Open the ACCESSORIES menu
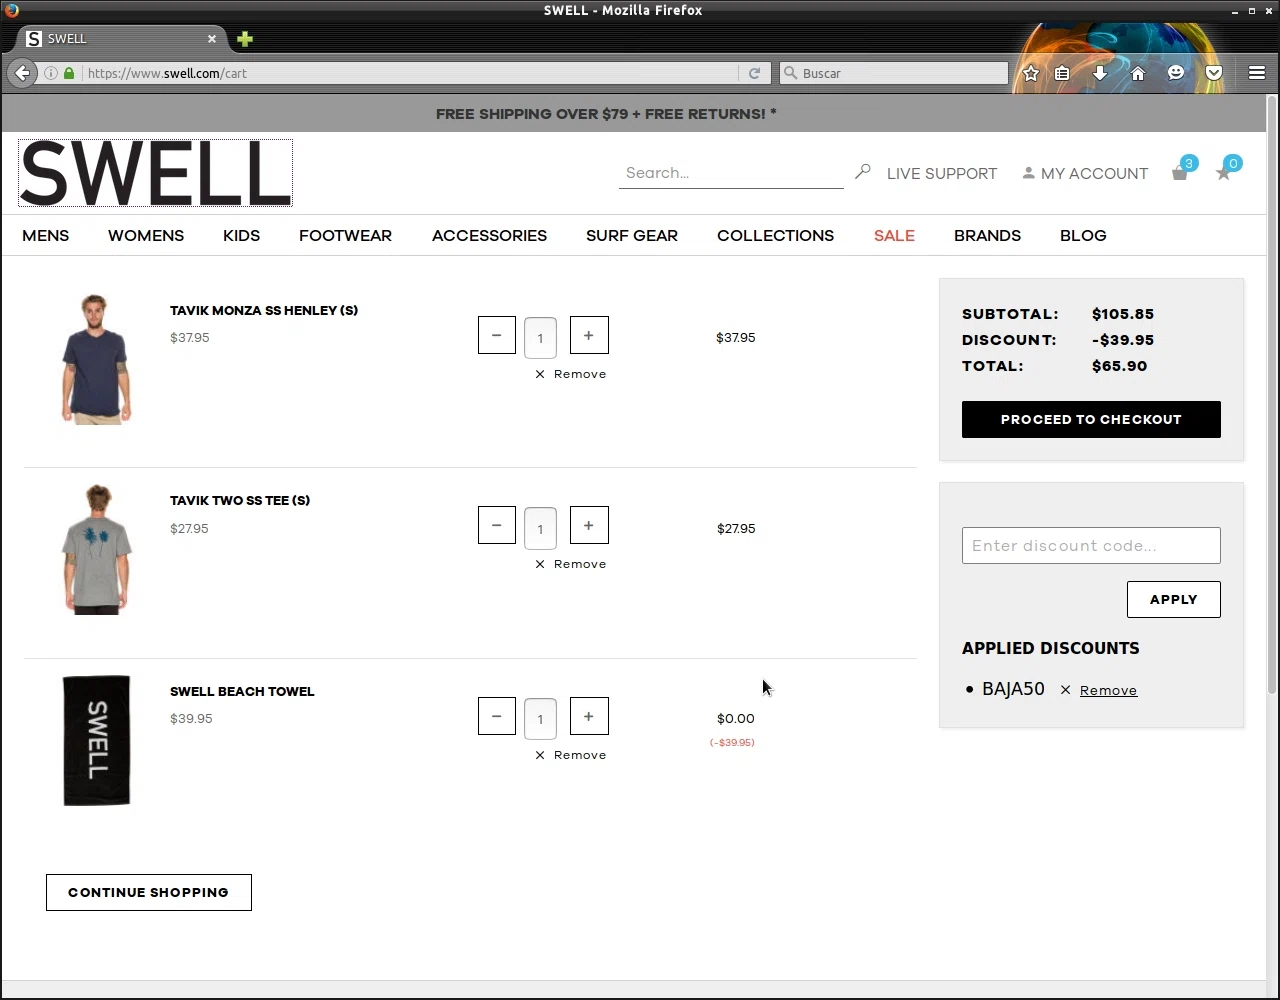The width and height of the screenshot is (1280, 1000). click(x=489, y=236)
